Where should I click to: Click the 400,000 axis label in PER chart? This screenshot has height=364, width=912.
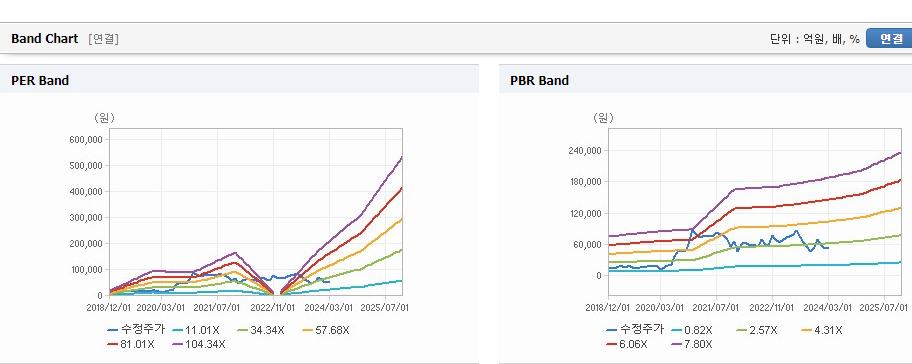pos(86,191)
